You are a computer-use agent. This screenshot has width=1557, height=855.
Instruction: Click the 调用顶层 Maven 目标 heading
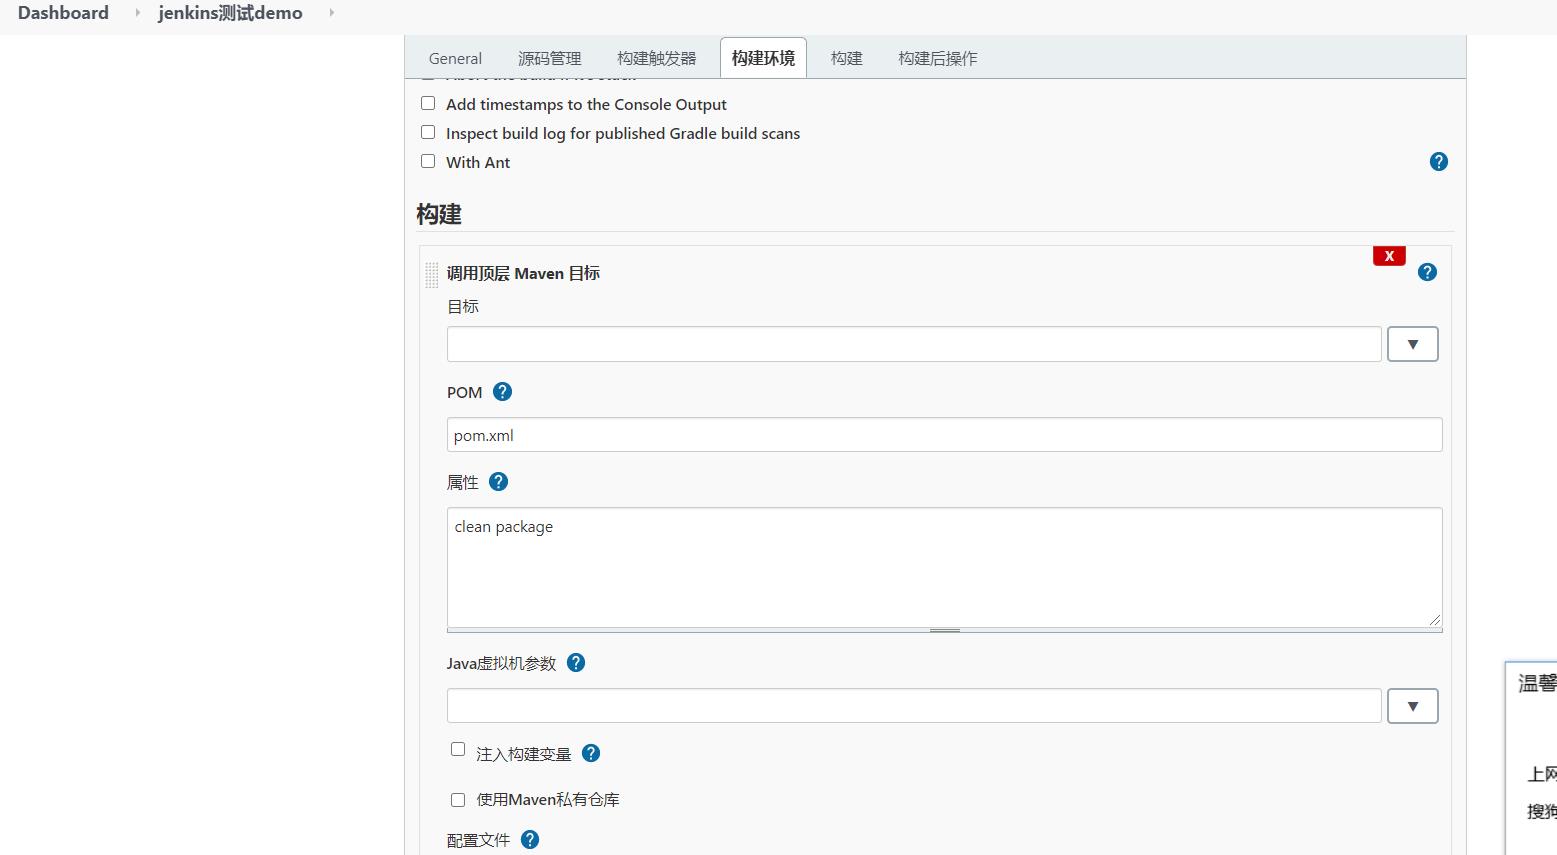[x=523, y=273]
